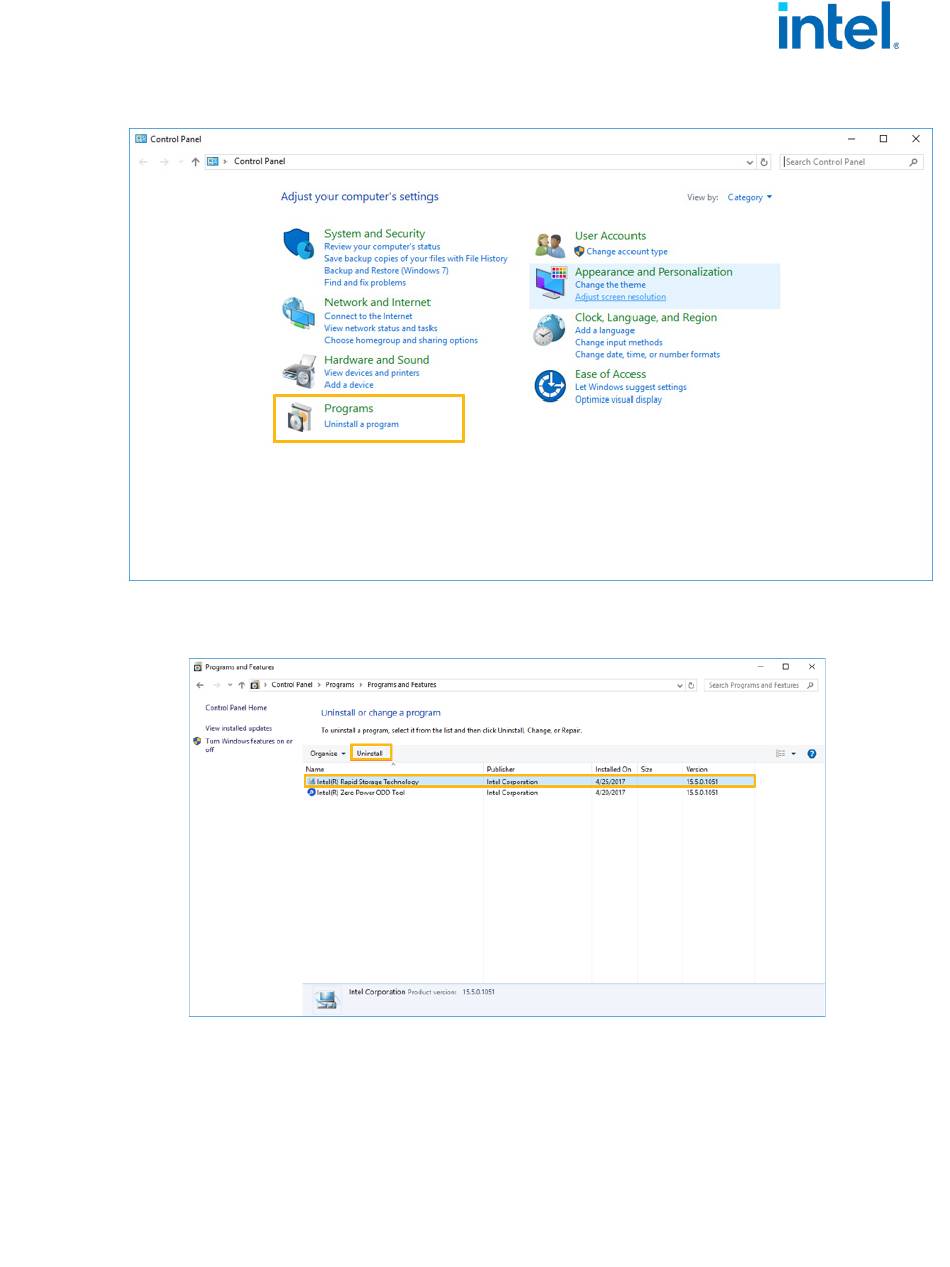Viewport: 950px width, 1267px height.
Task: Click change view icon in Programs and Features
Action: click(x=781, y=754)
